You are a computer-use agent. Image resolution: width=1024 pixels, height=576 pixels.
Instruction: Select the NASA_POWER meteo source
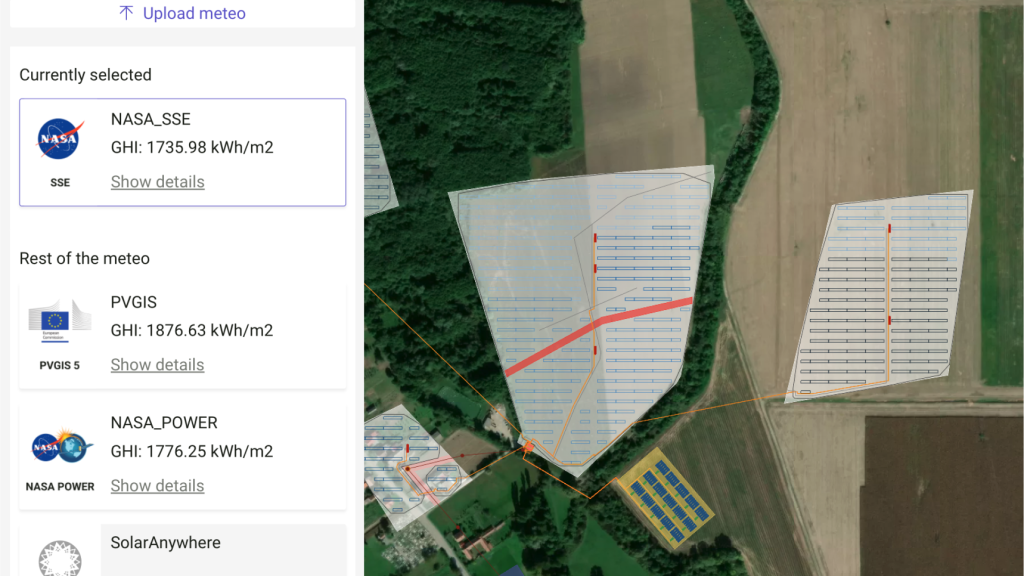pyautogui.click(x=183, y=456)
